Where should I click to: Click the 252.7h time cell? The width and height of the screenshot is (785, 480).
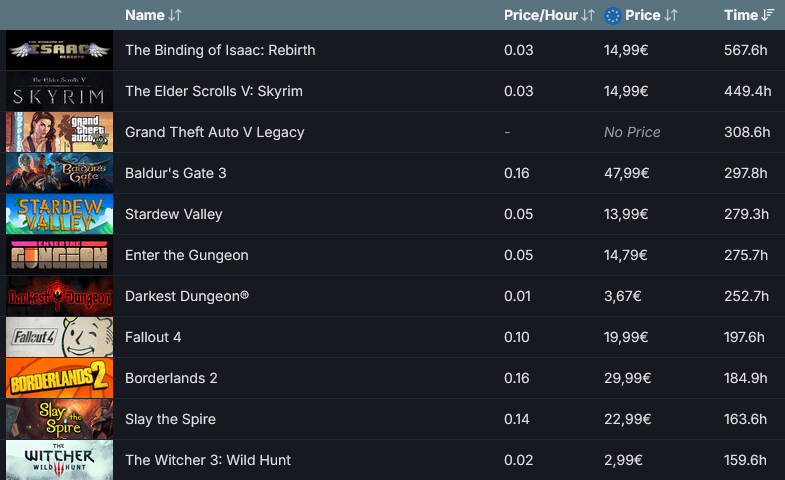click(x=746, y=296)
